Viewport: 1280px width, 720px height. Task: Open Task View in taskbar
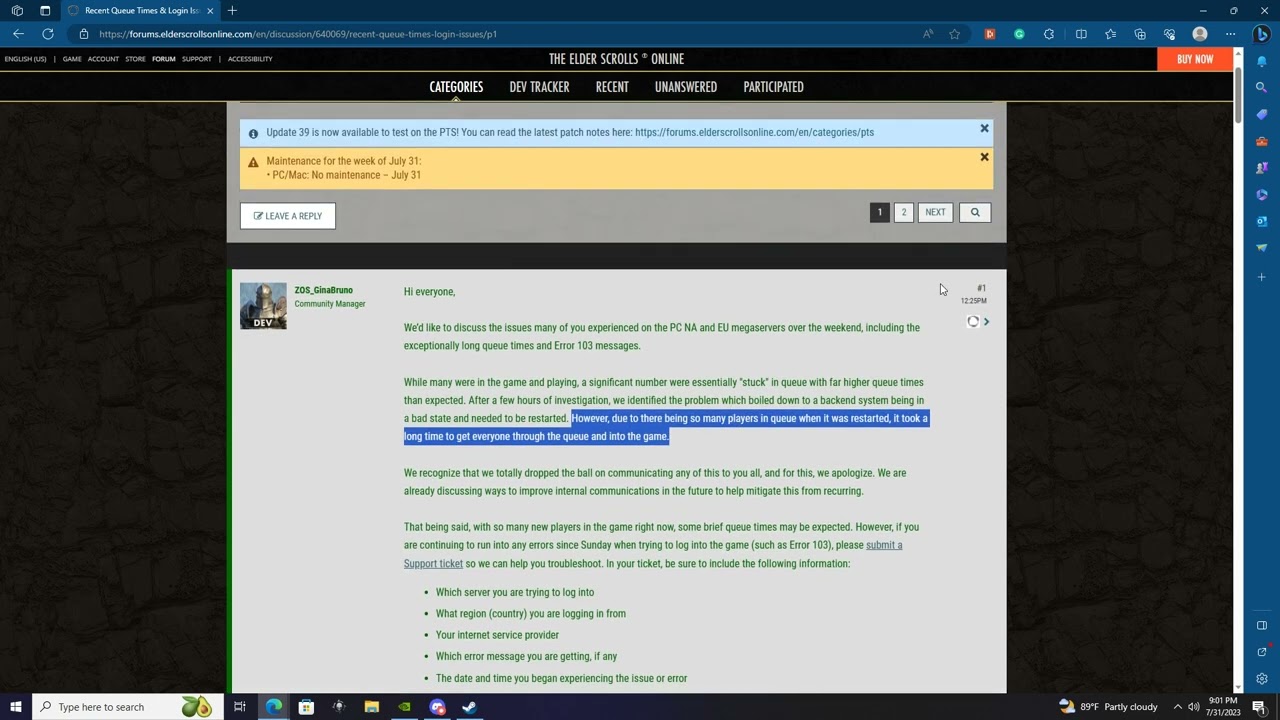coord(240,707)
